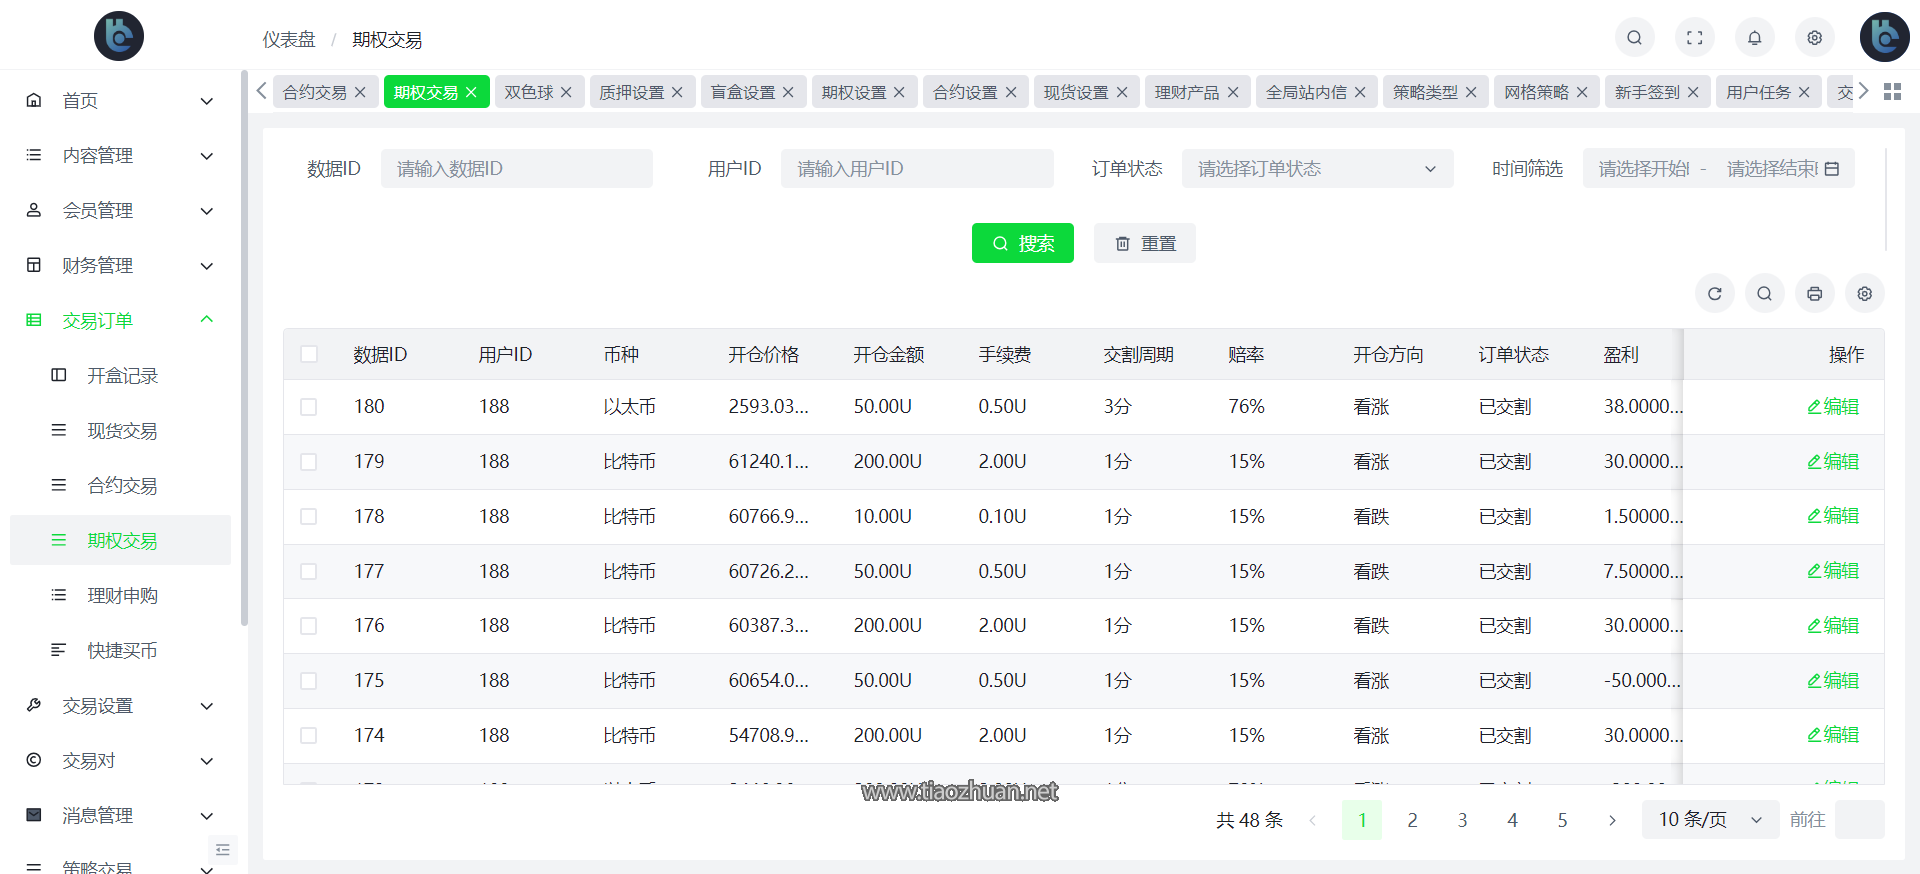
Task: Focus the 数据ID input field
Action: (x=516, y=169)
